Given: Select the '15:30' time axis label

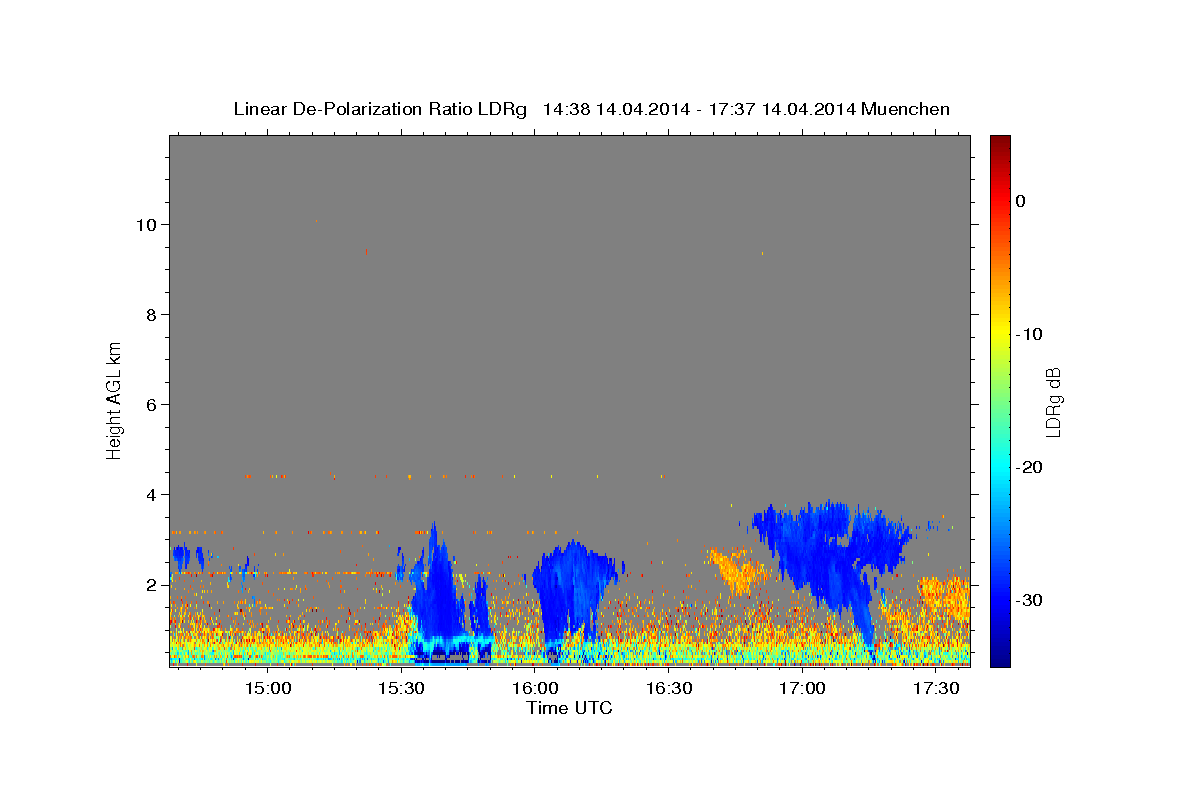Looking at the screenshot, I should [x=402, y=689].
